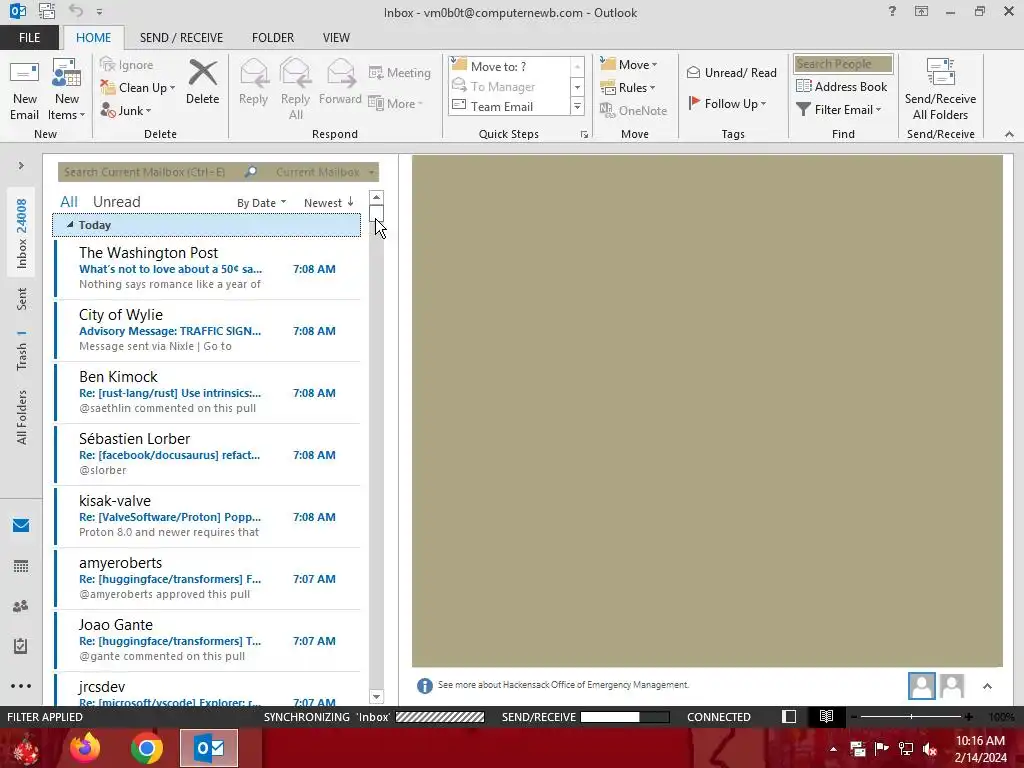
Task: Click the reading view status bar icon
Action: (826, 716)
